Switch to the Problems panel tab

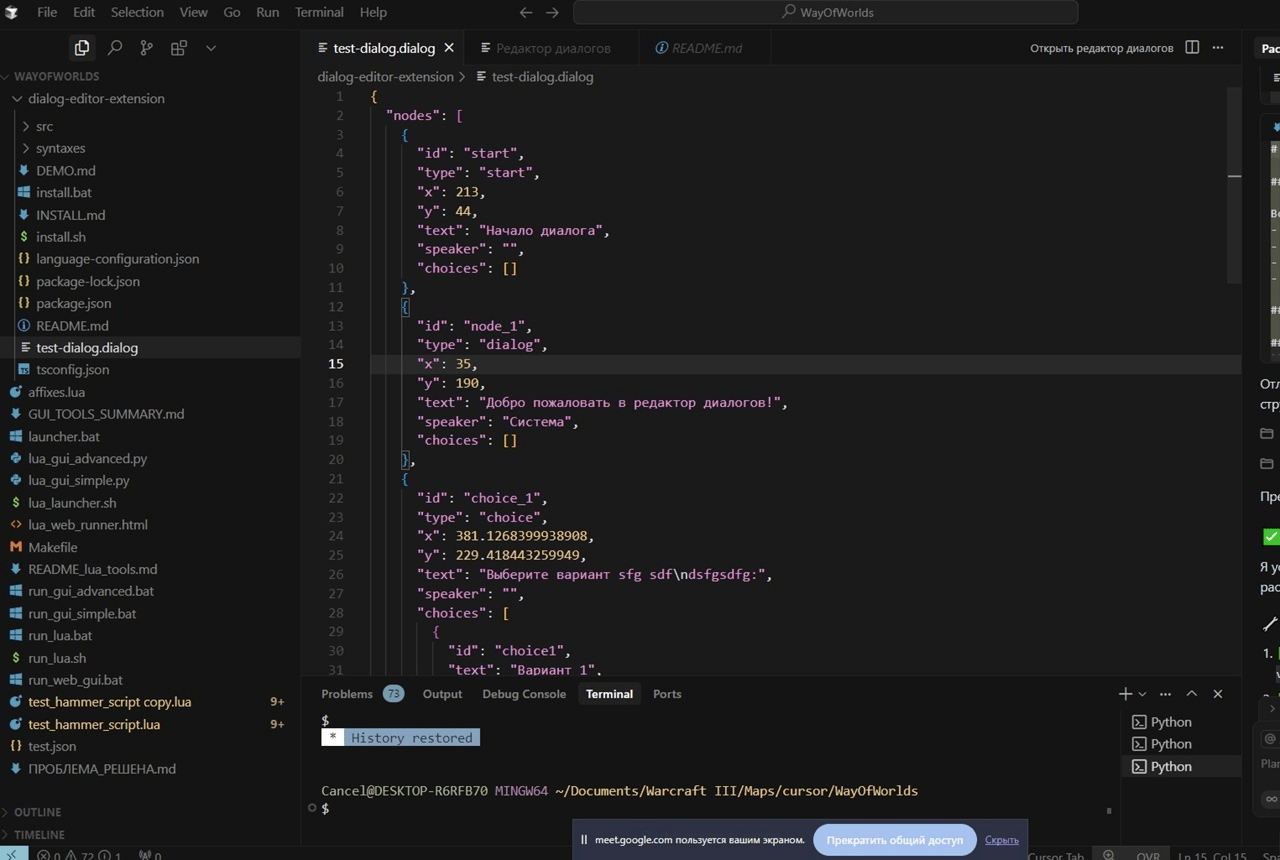[x=347, y=694]
